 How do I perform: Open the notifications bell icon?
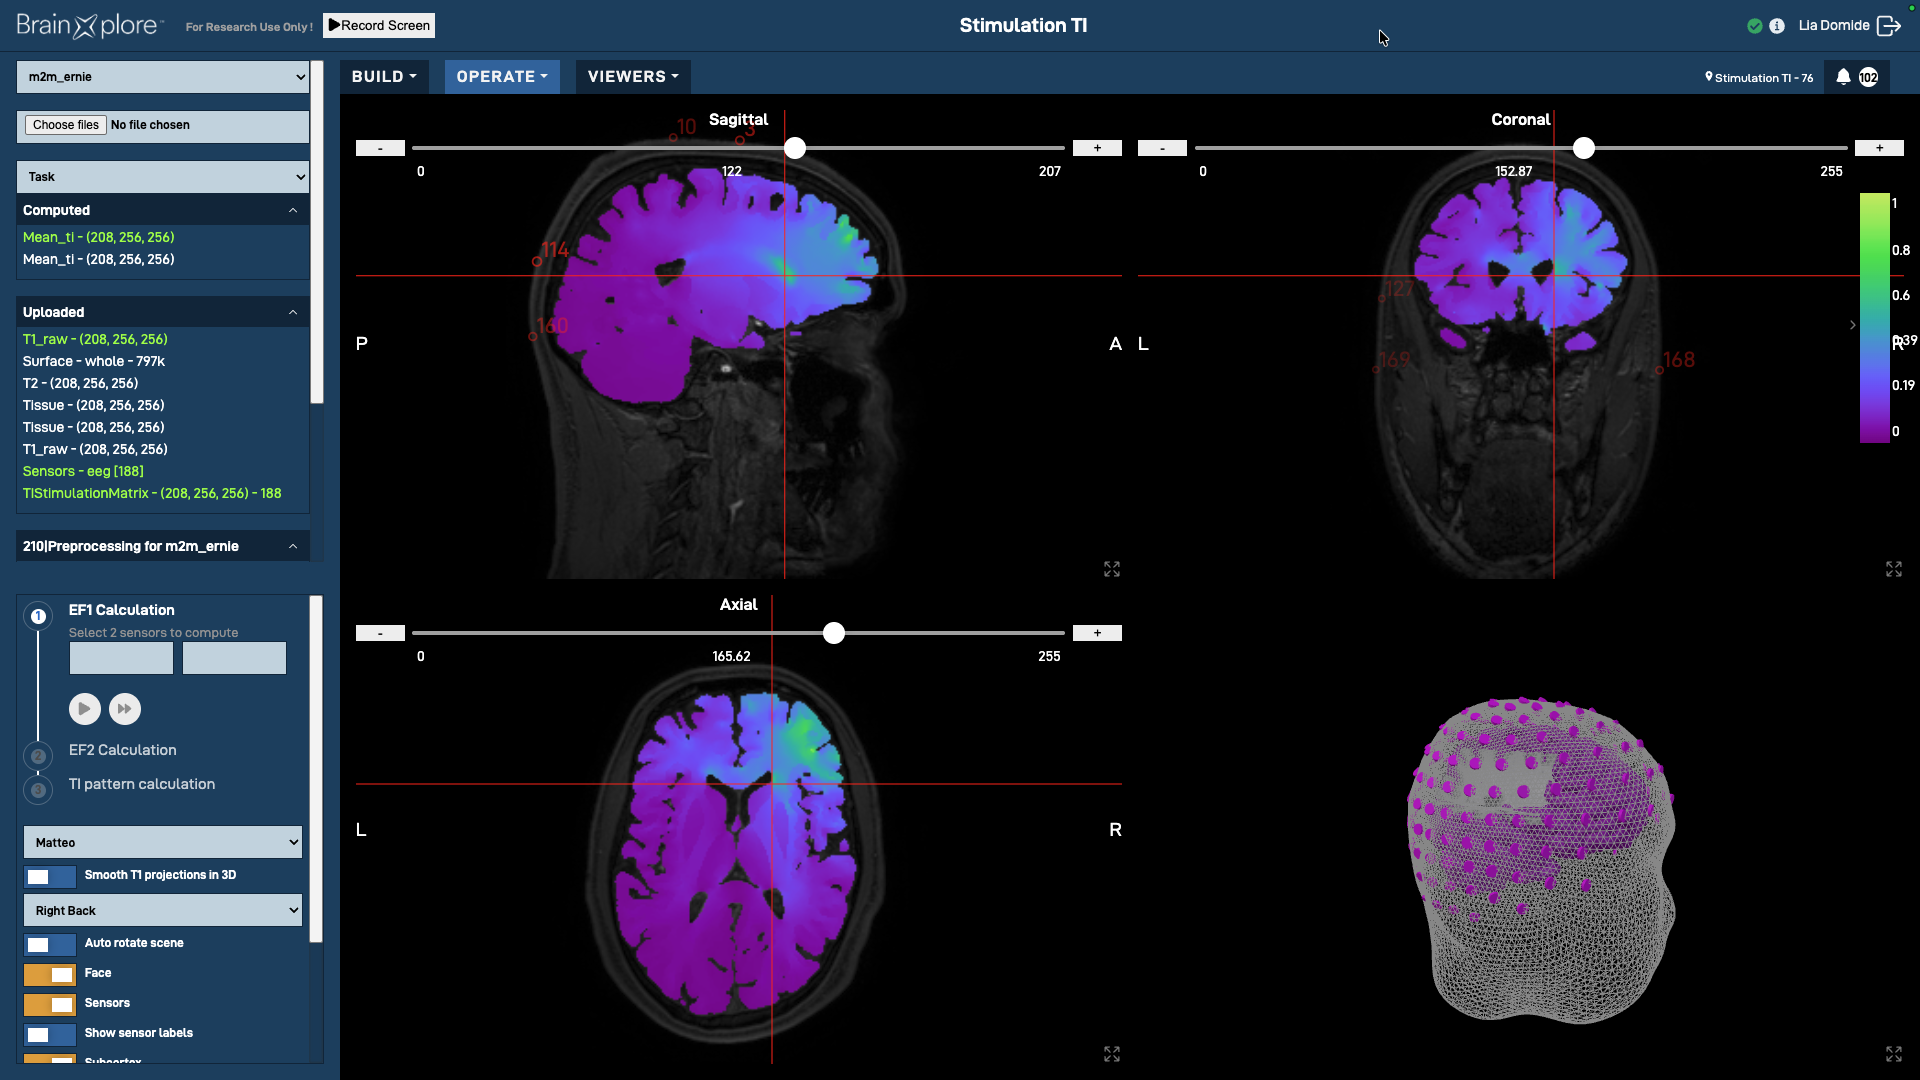1843,77
